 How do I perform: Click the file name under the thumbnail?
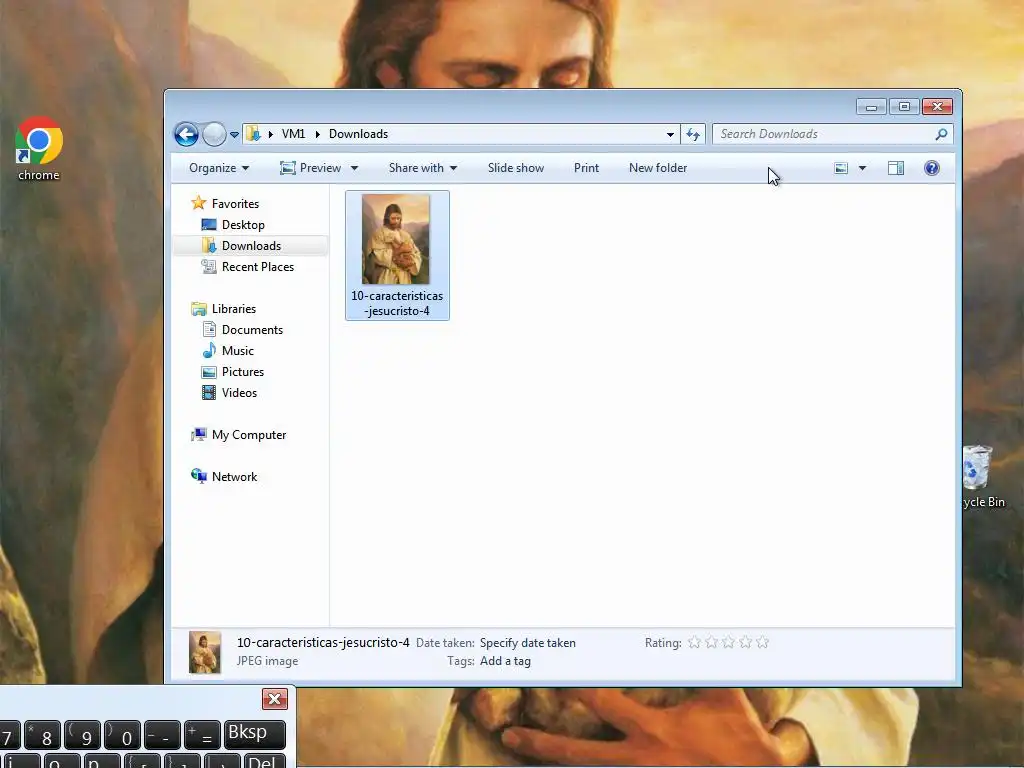click(x=397, y=303)
